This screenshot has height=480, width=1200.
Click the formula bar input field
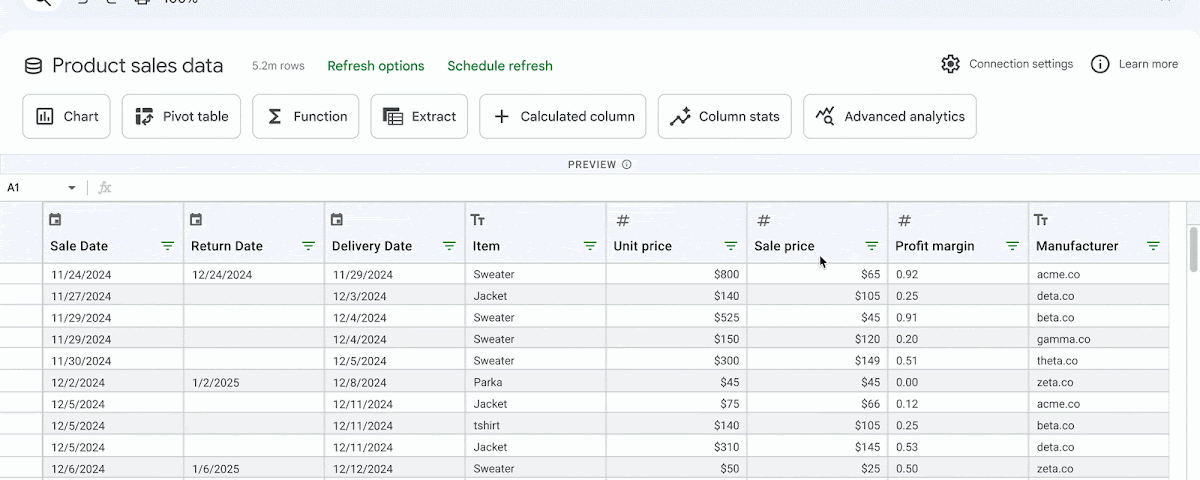coord(600,188)
